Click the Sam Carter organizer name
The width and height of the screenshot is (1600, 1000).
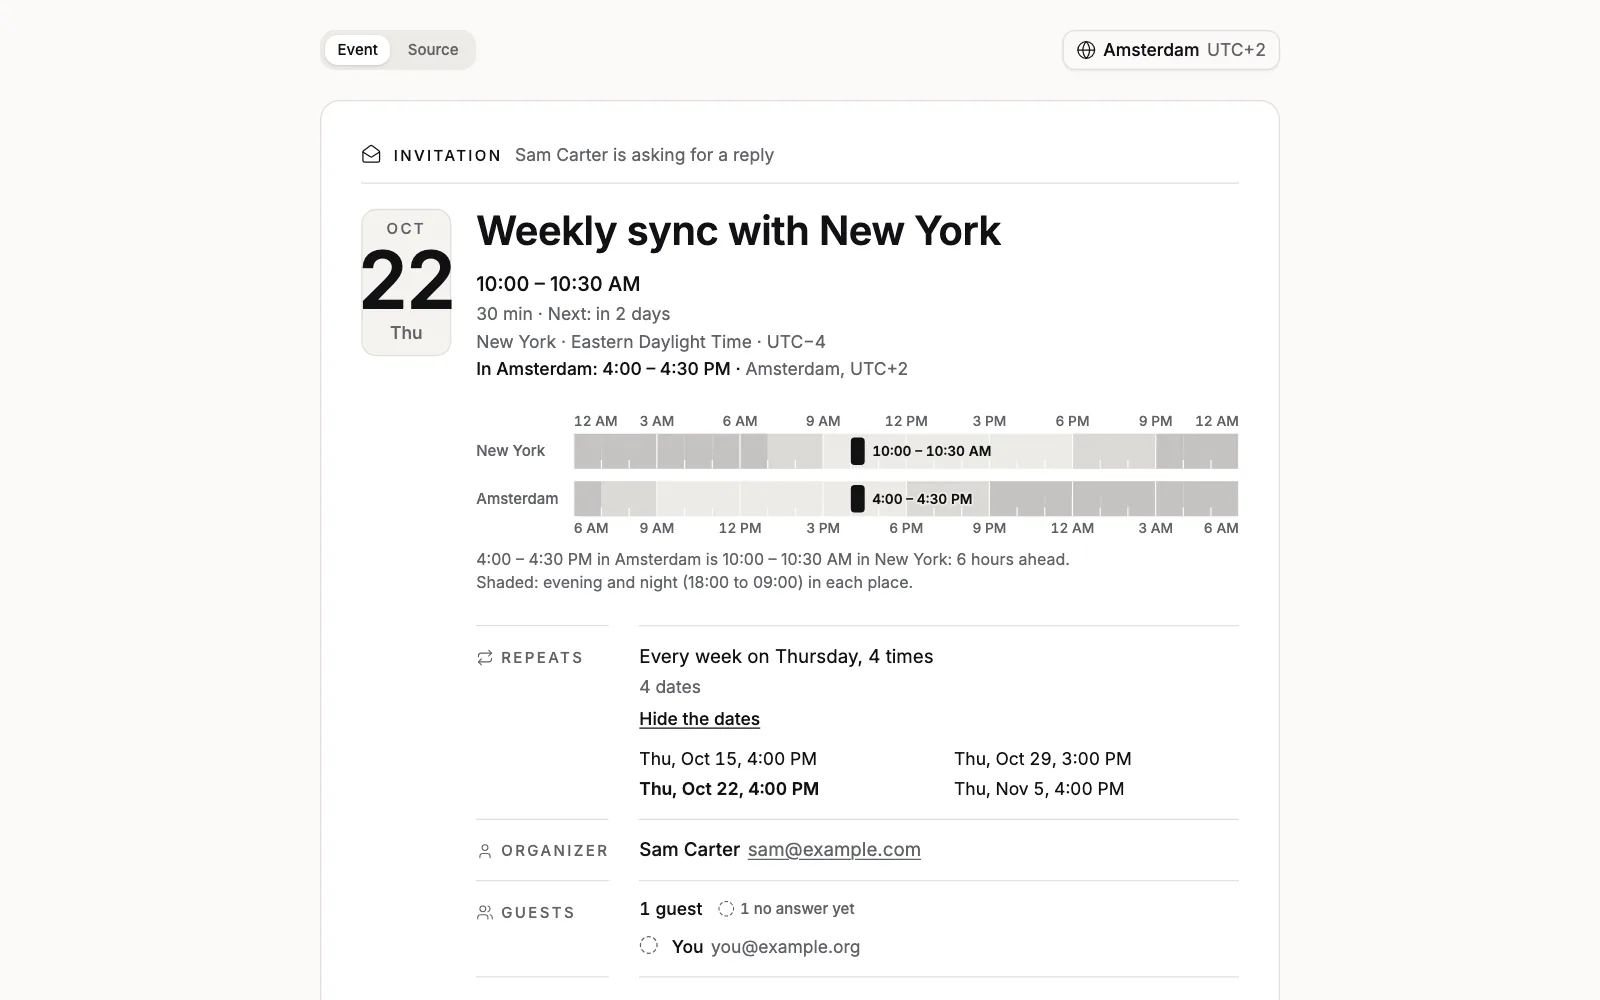coord(689,850)
